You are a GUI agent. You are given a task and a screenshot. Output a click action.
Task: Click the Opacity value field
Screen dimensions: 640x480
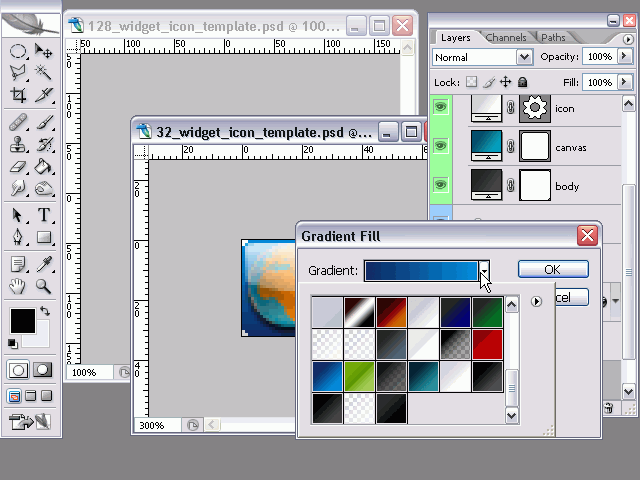tap(600, 56)
